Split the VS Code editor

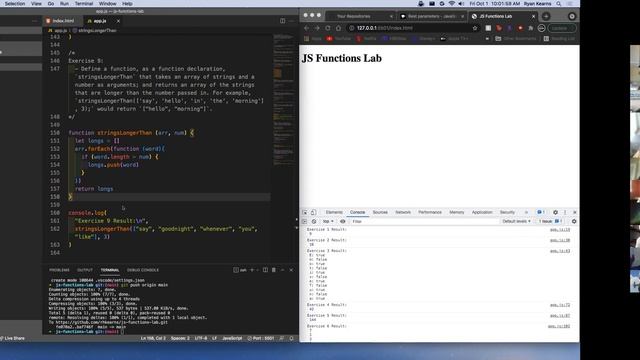(x=282, y=21)
